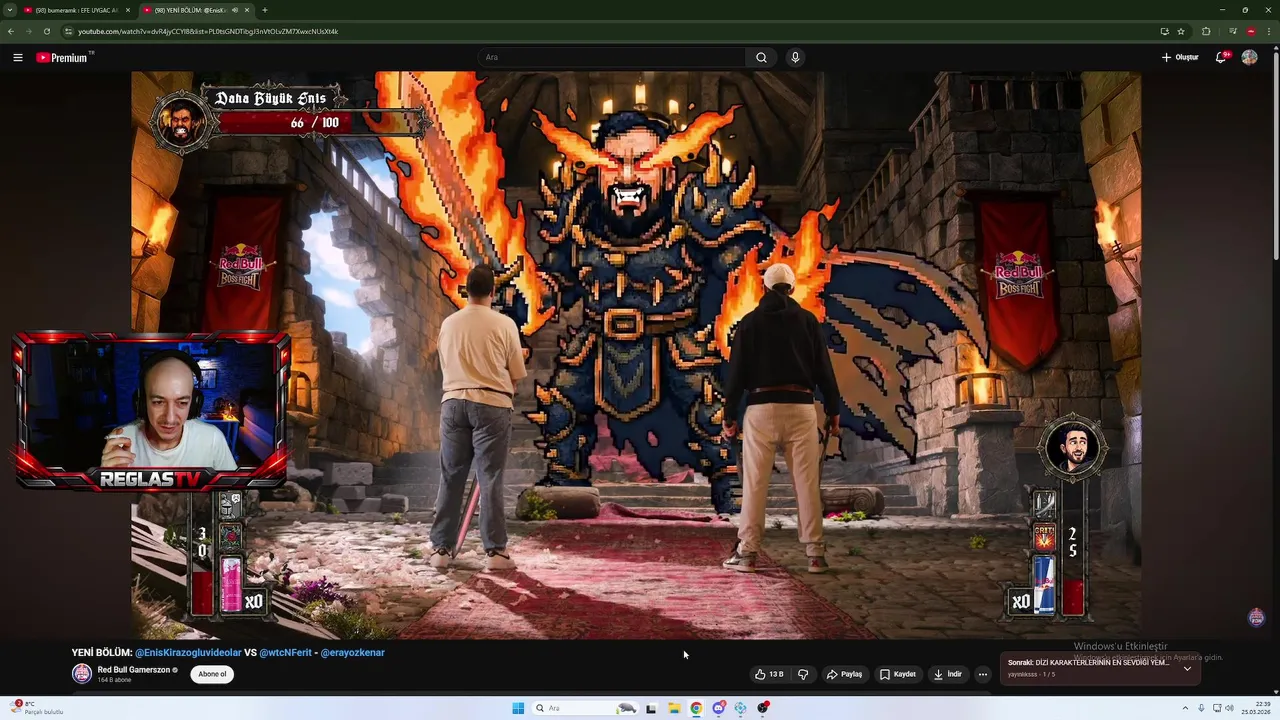Open the more actions three-dot menu
1280x720 pixels.
point(982,674)
